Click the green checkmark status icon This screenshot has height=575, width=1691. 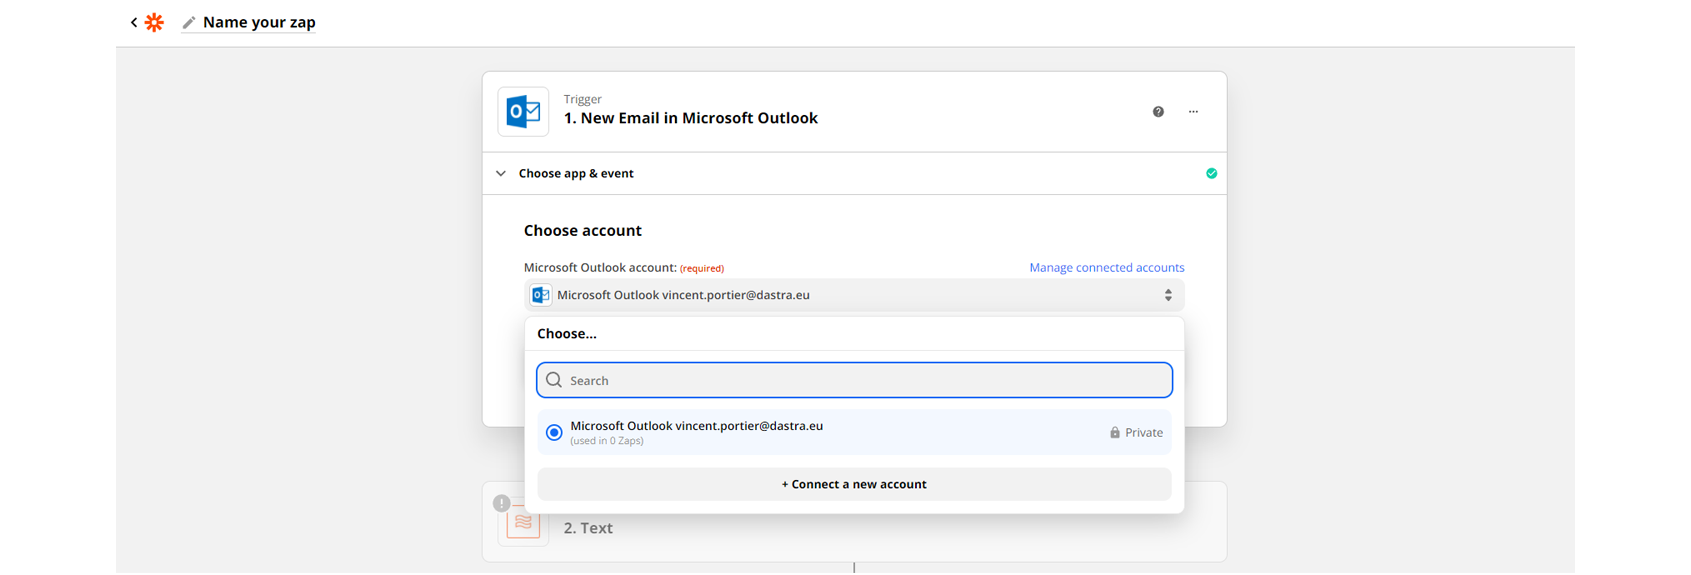(1211, 174)
